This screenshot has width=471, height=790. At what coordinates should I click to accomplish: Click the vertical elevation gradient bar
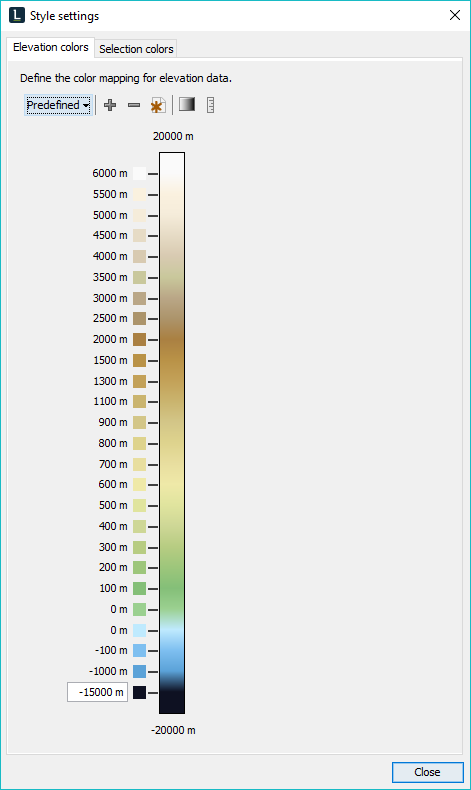172,433
